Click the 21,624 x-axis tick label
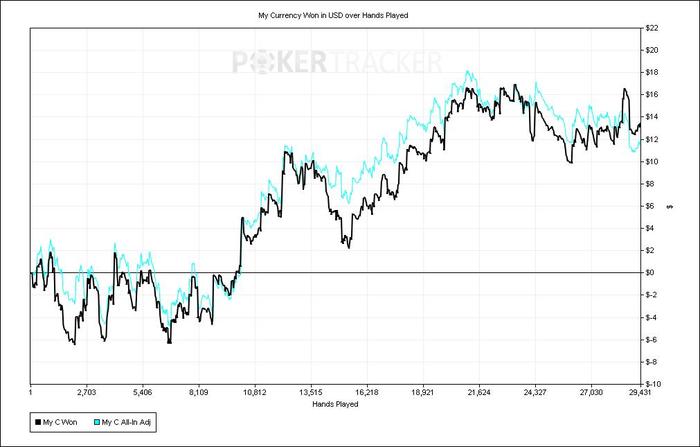This screenshot has width=700, height=447. 479,393
